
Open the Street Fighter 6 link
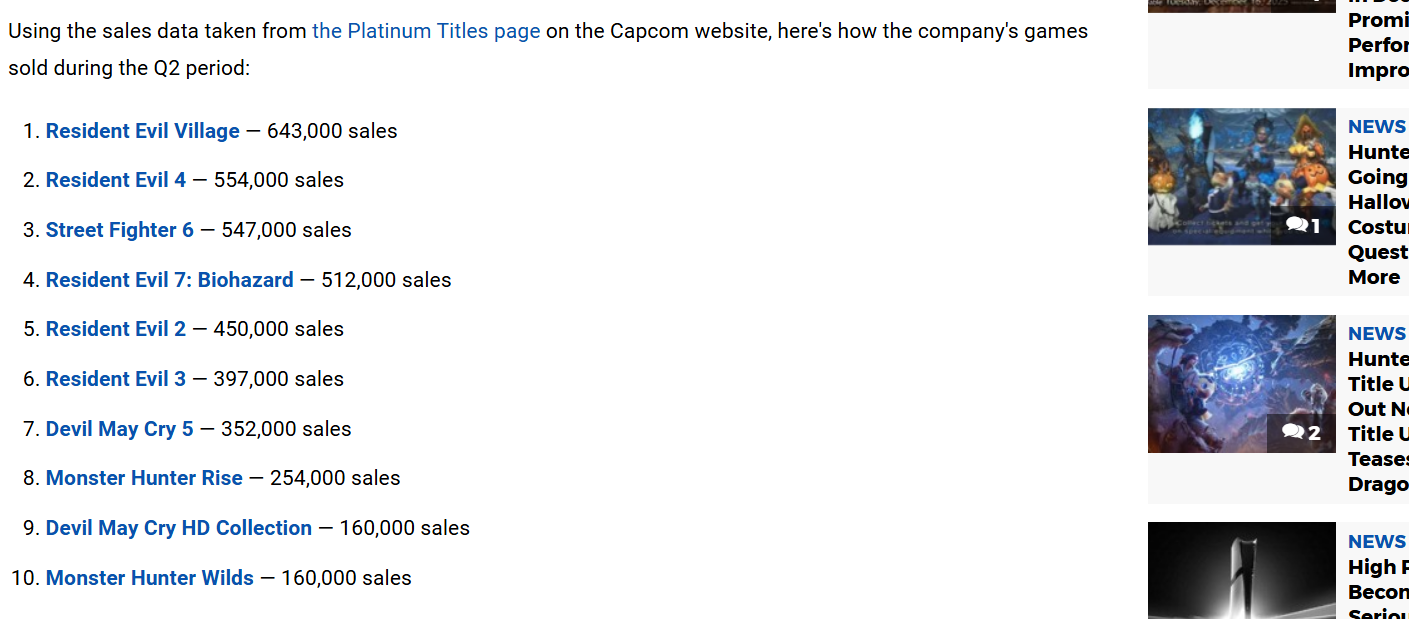(x=120, y=230)
